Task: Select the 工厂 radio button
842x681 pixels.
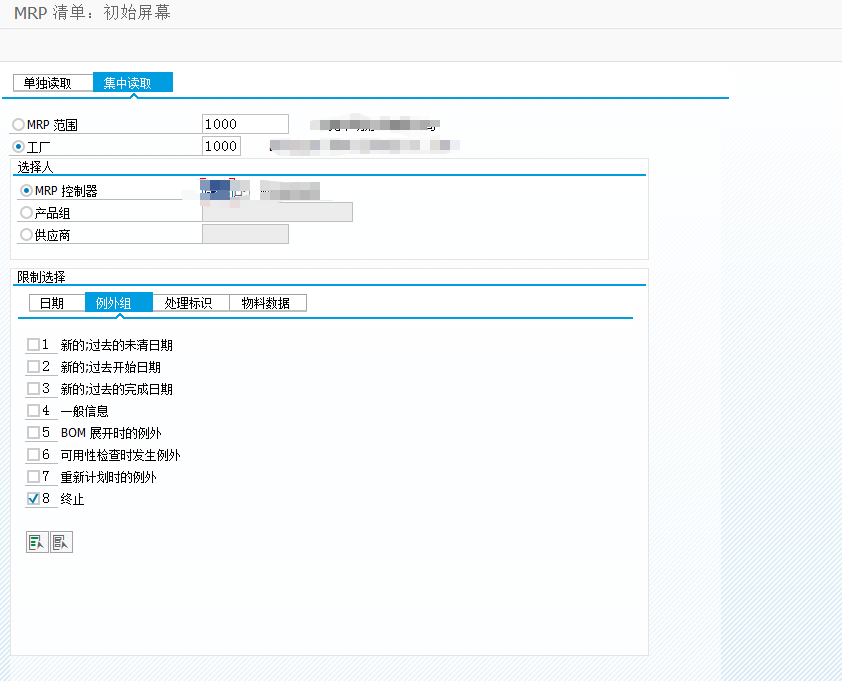Action: pyautogui.click(x=16, y=145)
